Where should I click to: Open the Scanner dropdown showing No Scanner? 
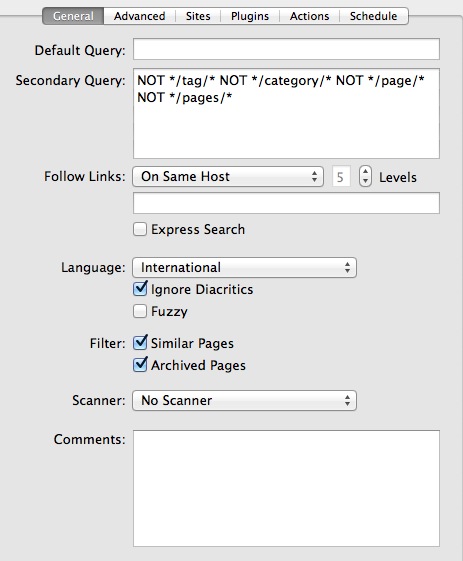(244, 400)
